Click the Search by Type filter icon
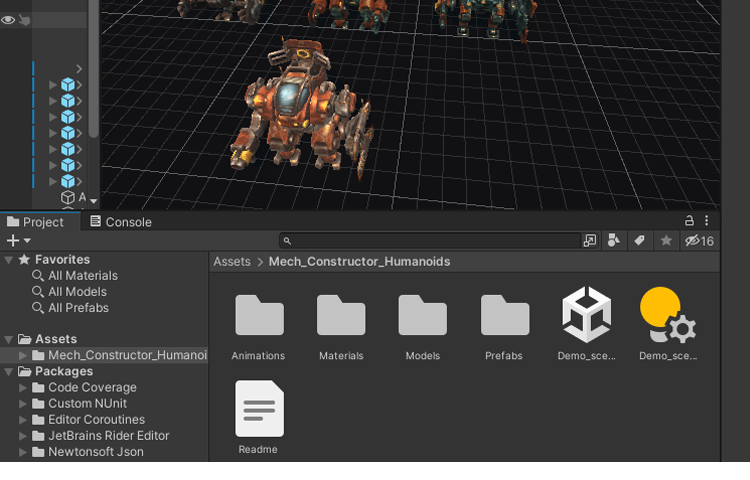 coord(614,241)
